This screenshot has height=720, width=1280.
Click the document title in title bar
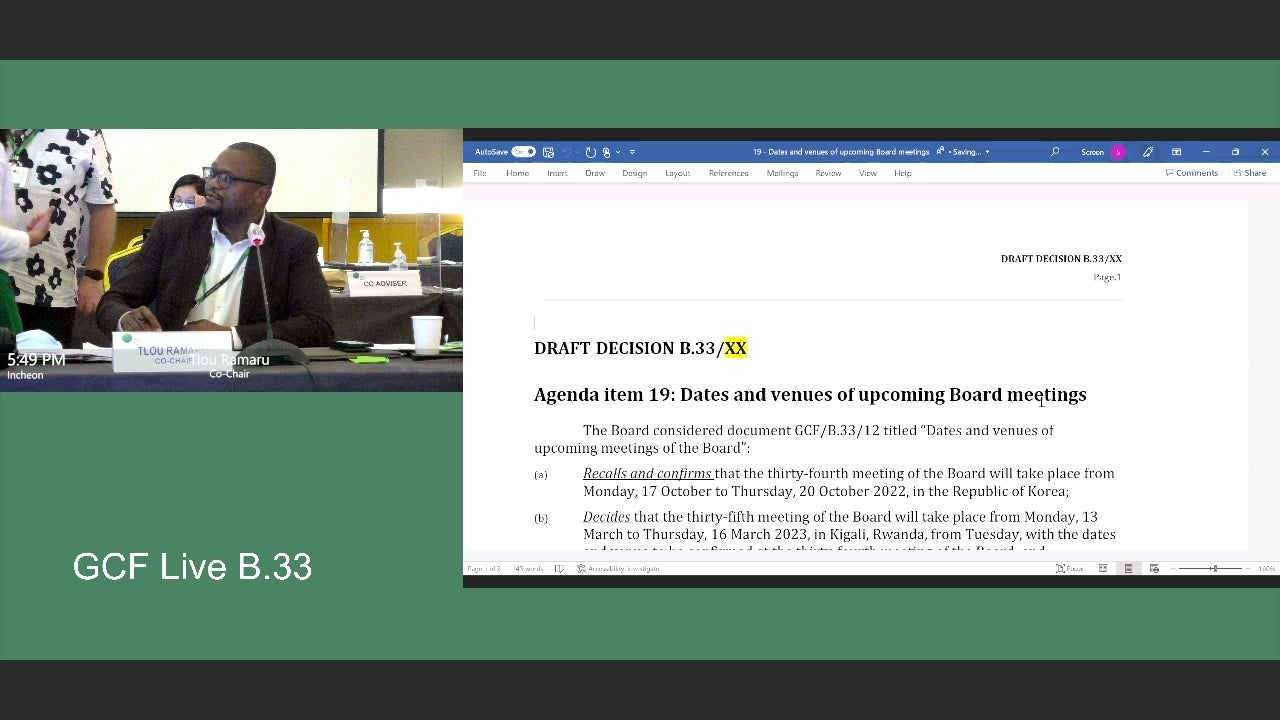[x=841, y=152]
